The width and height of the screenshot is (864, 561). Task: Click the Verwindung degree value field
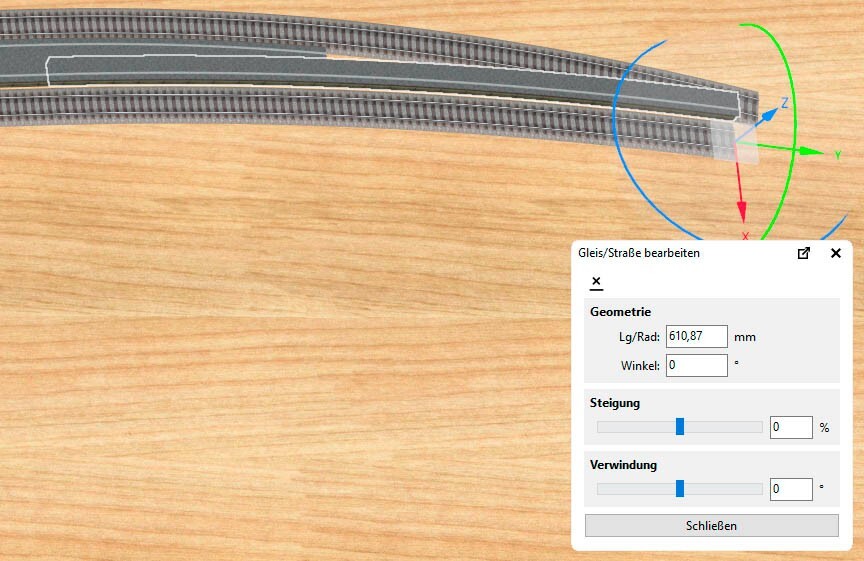pos(791,489)
